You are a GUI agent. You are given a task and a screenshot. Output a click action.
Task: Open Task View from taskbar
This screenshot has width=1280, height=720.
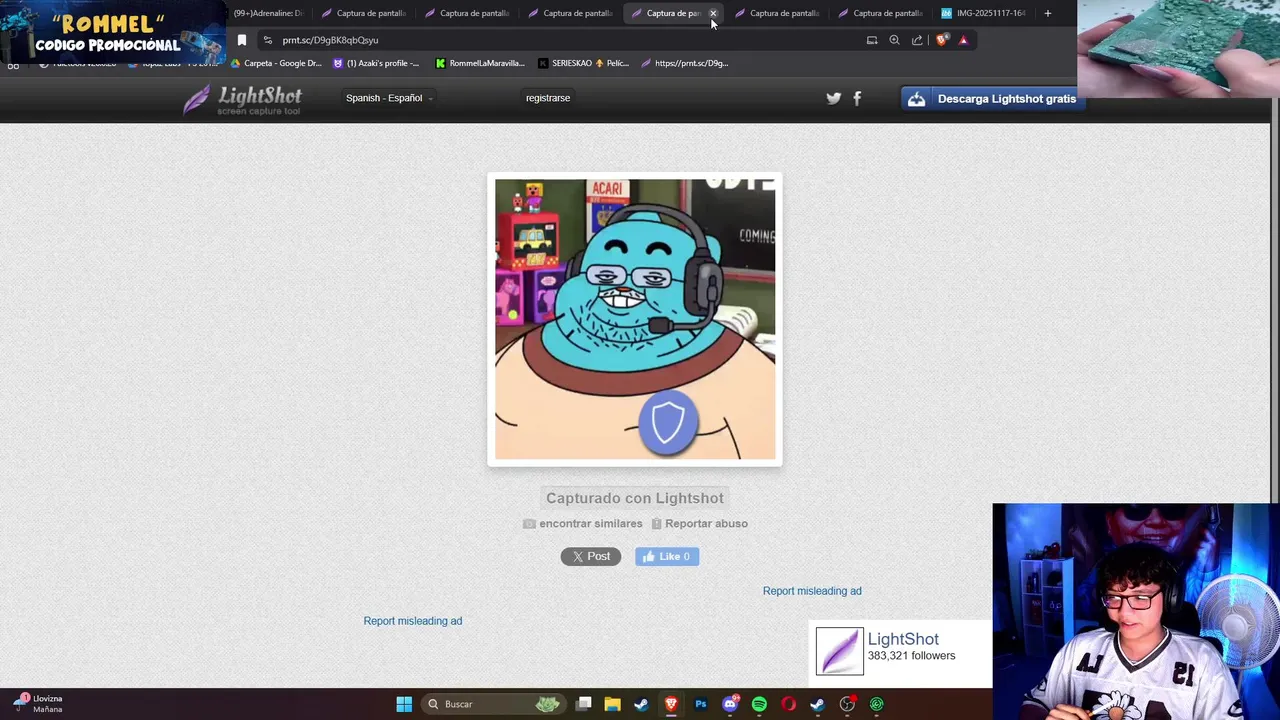(584, 704)
